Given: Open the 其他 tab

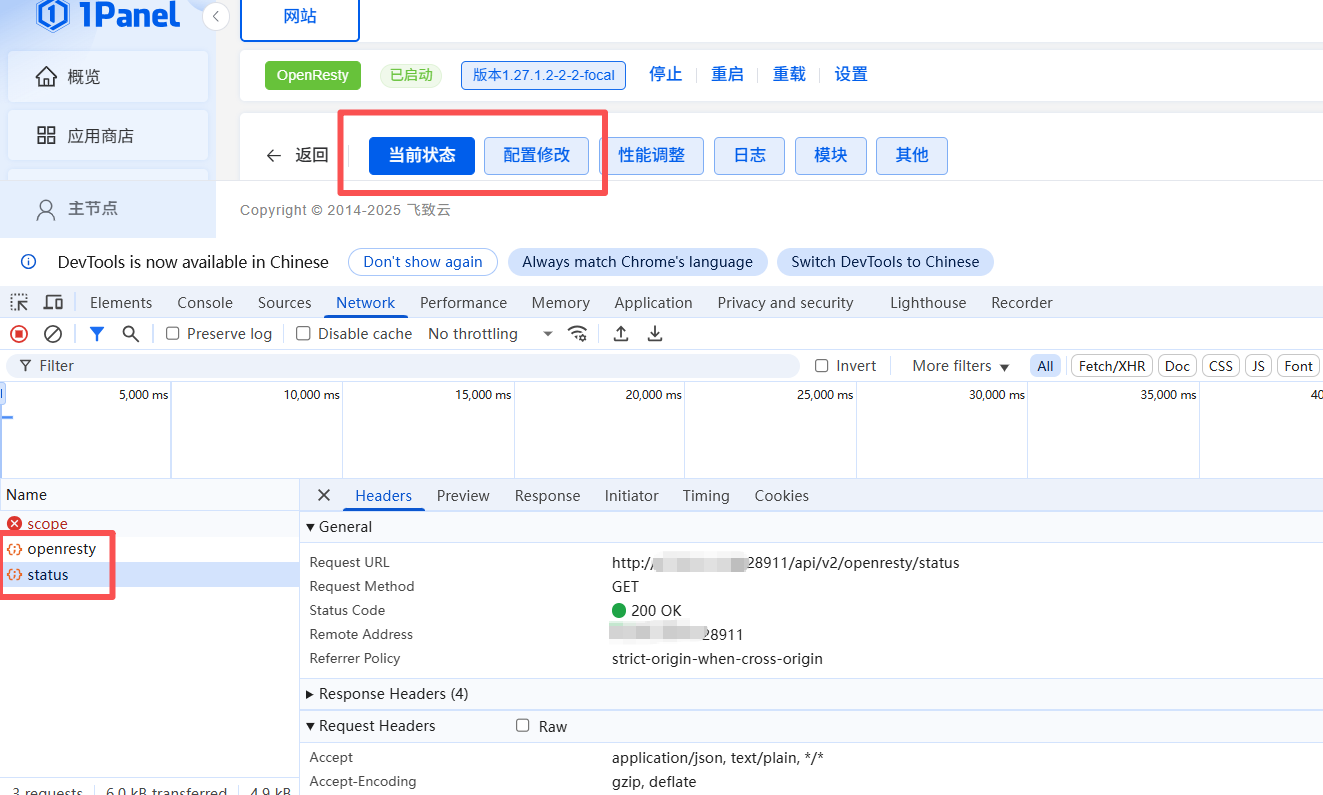Looking at the screenshot, I should point(912,155).
